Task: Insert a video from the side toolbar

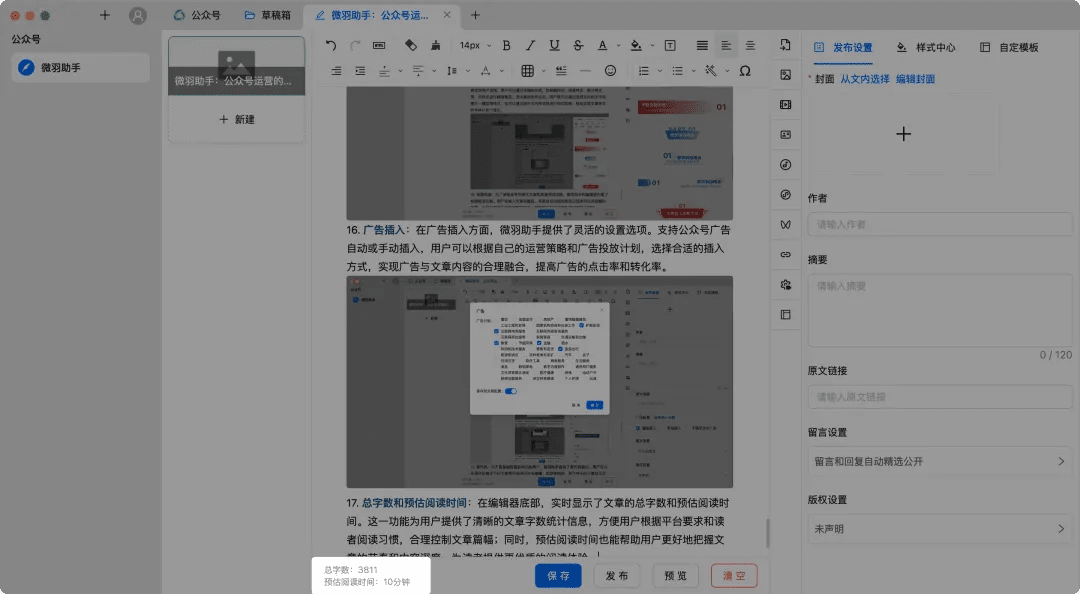Action: point(786,105)
